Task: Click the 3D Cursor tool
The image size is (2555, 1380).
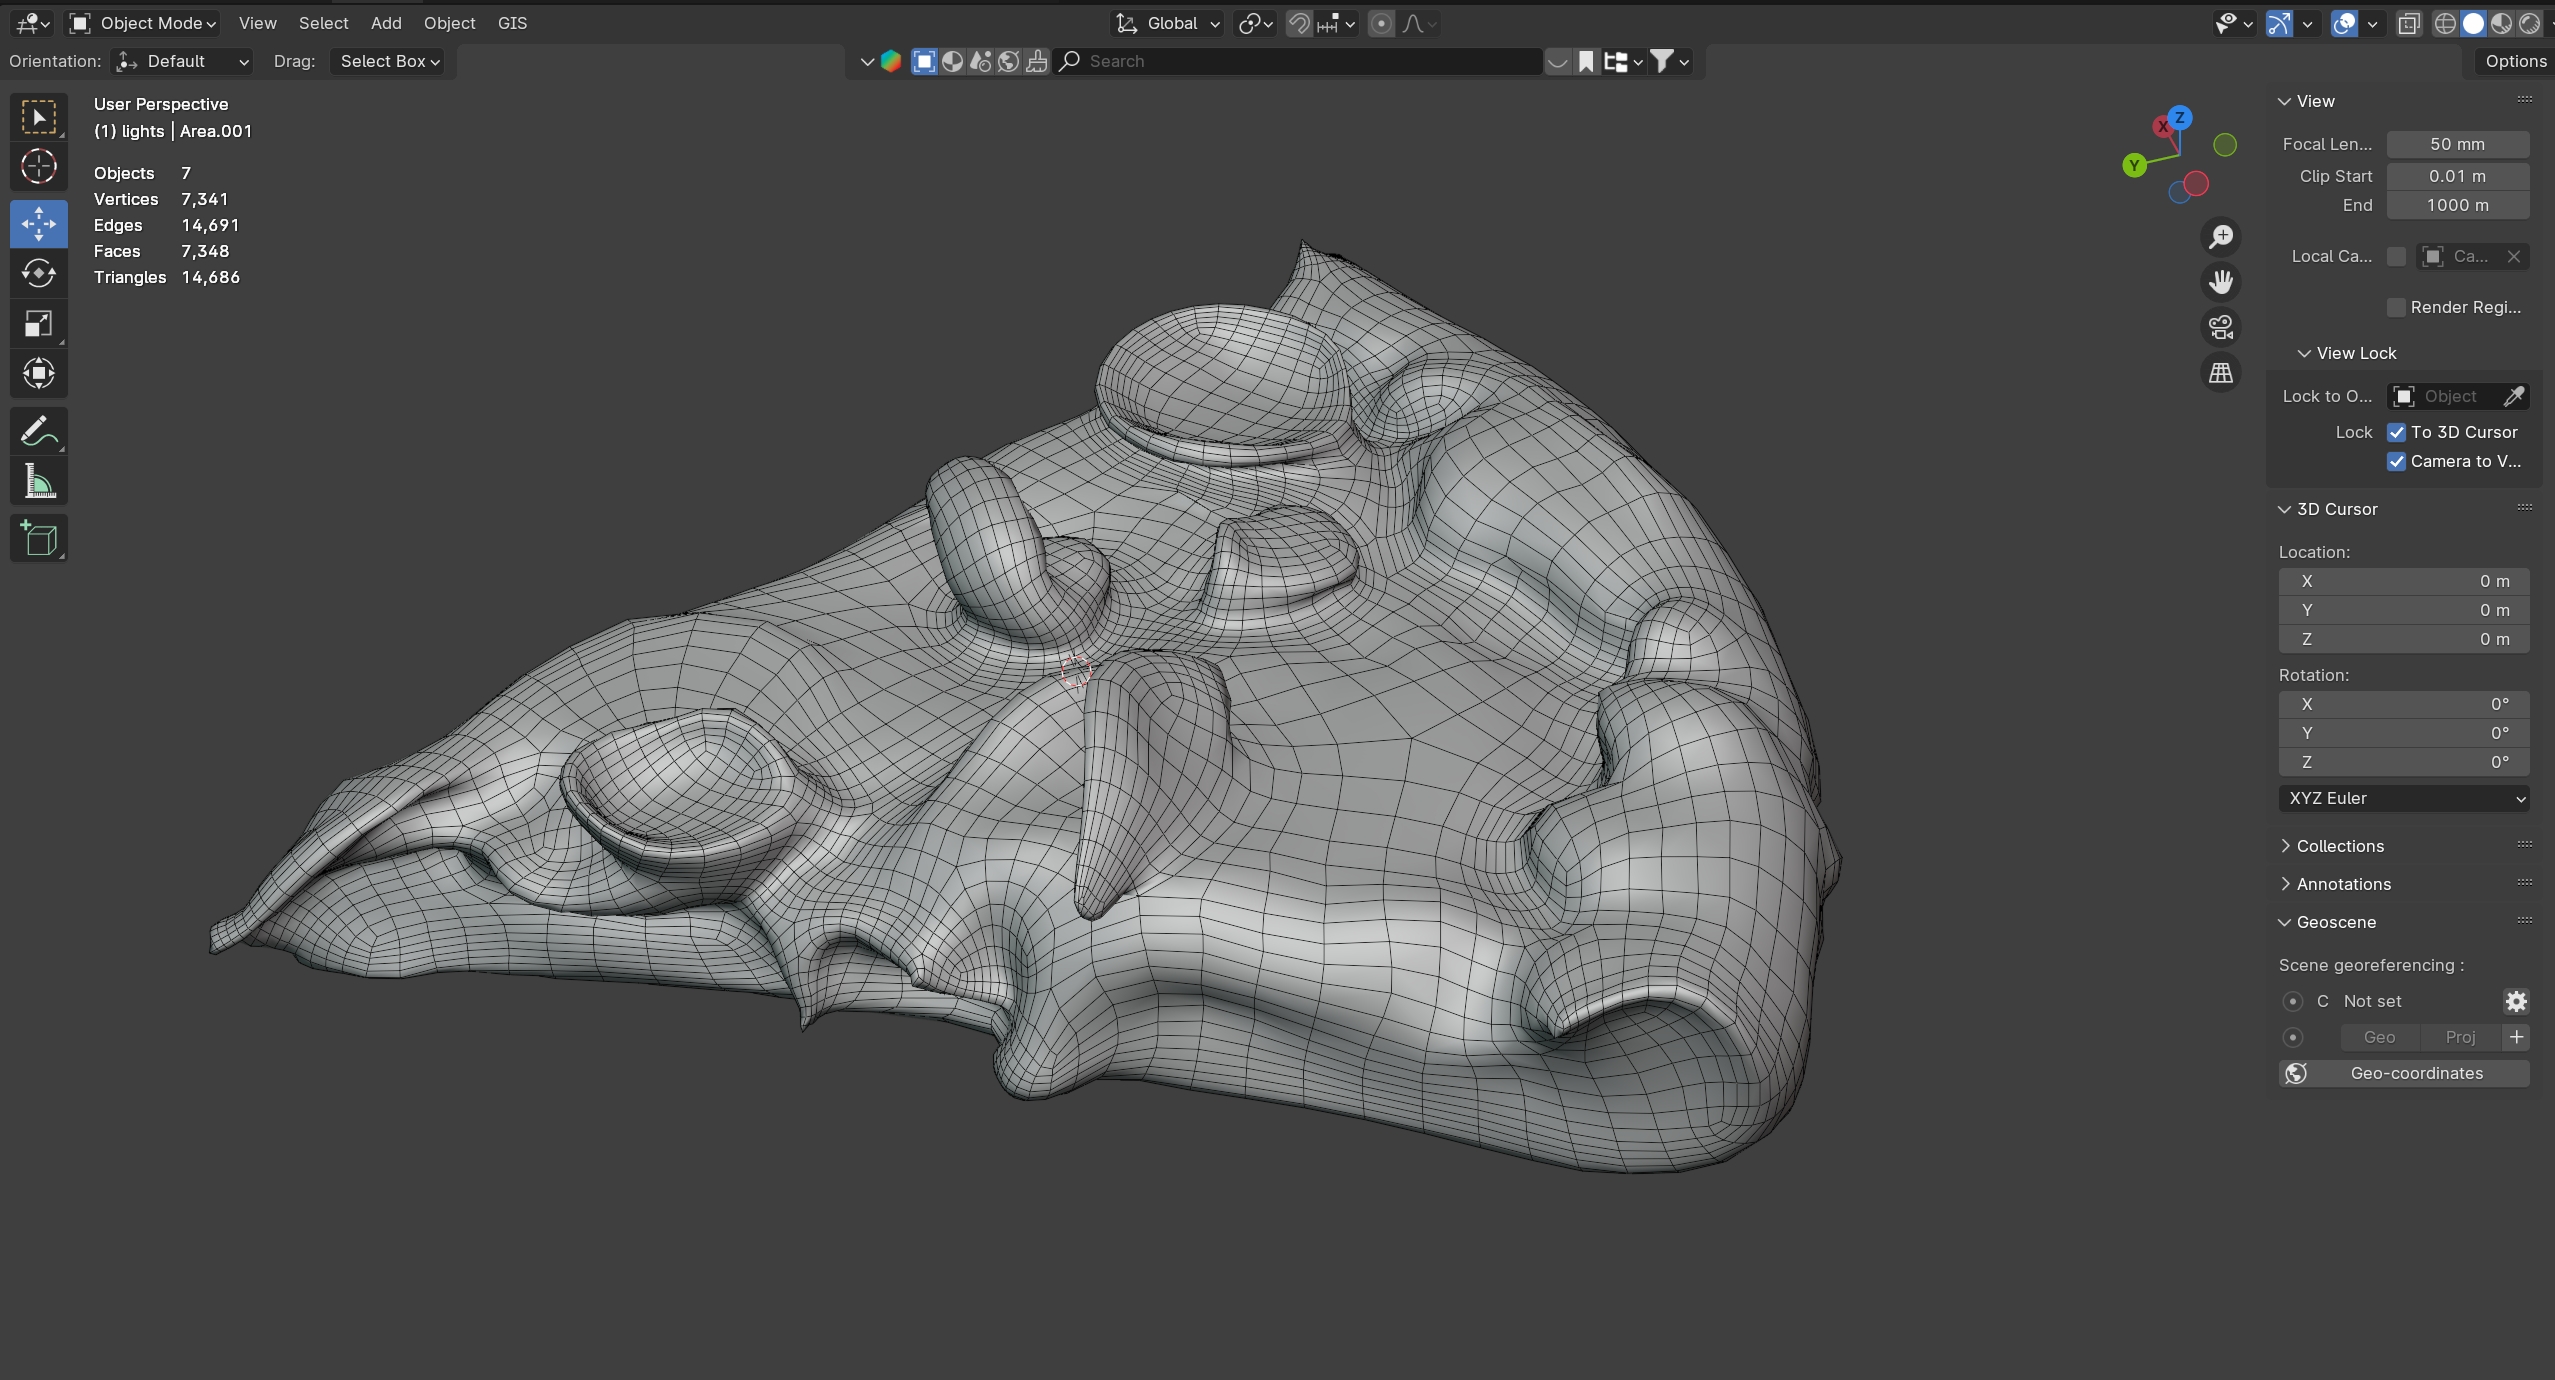Action: pyautogui.click(x=38, y=167)
